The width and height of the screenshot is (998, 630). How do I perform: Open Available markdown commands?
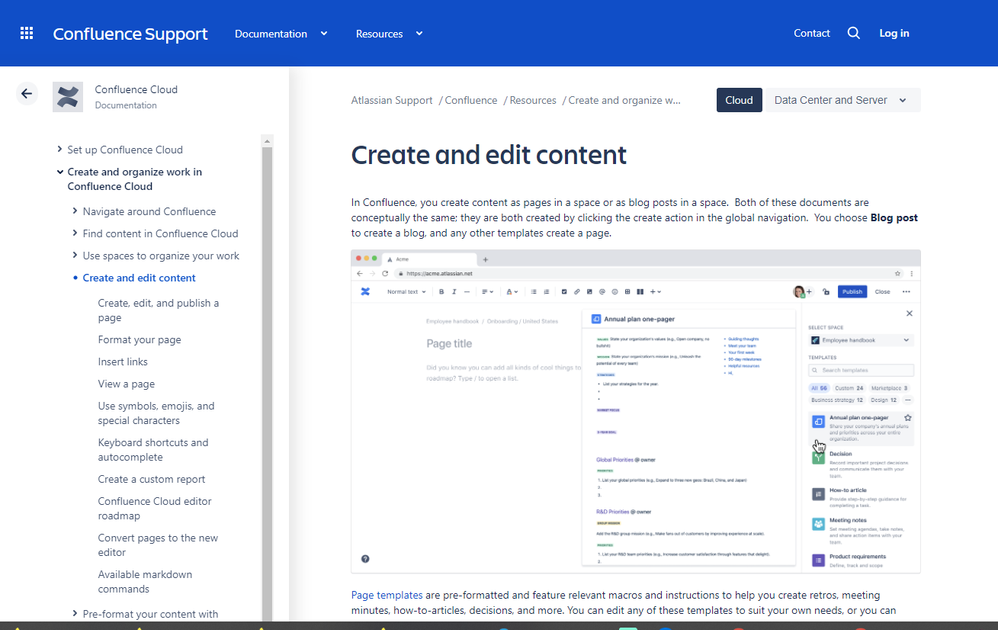pos(145,582)
